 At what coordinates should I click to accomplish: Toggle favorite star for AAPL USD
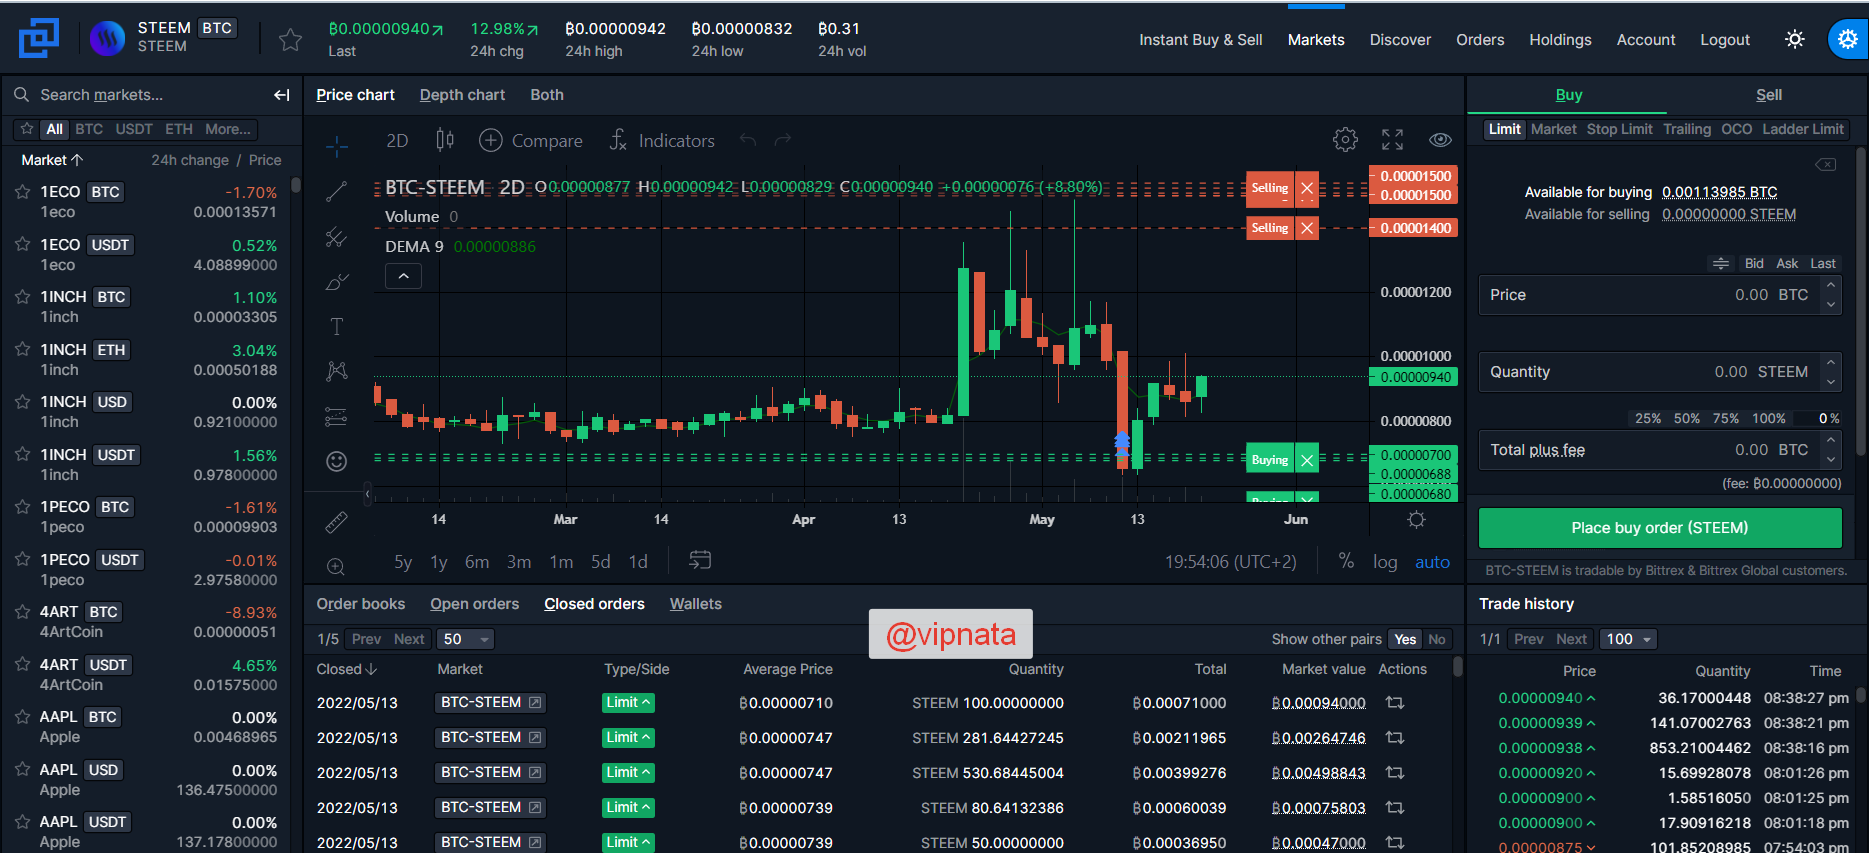coord(22,770)
